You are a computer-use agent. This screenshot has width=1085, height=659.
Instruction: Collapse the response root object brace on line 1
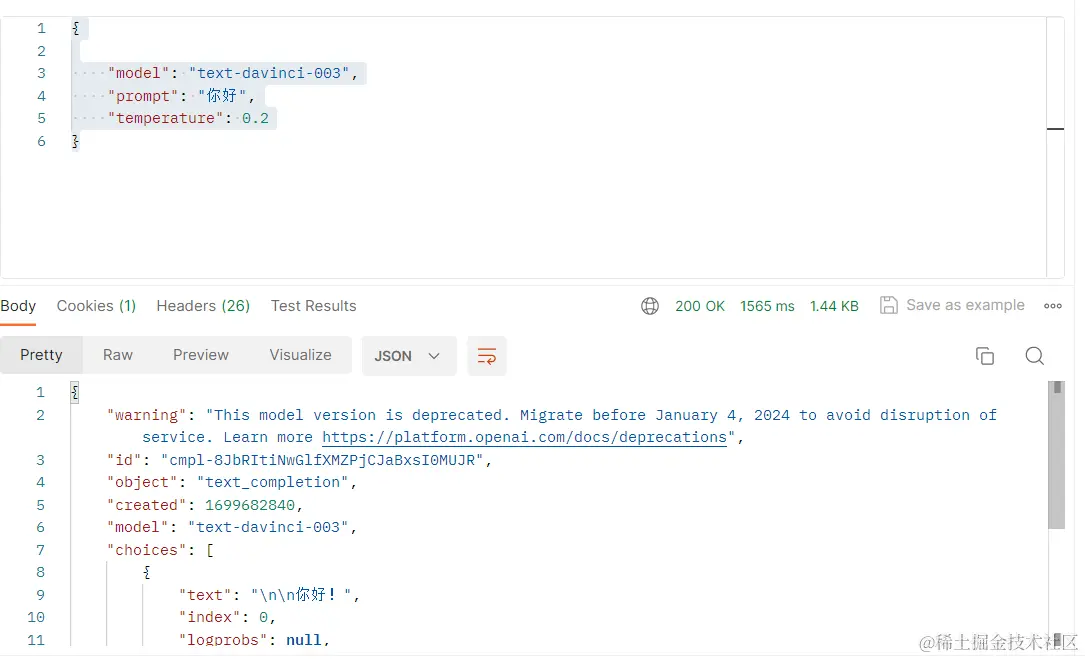75,392
